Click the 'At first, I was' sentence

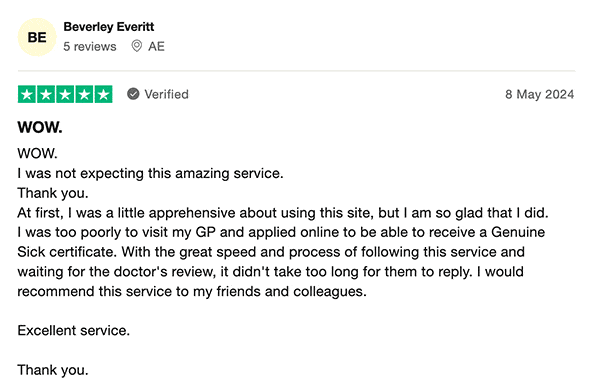tap(283, 213)
